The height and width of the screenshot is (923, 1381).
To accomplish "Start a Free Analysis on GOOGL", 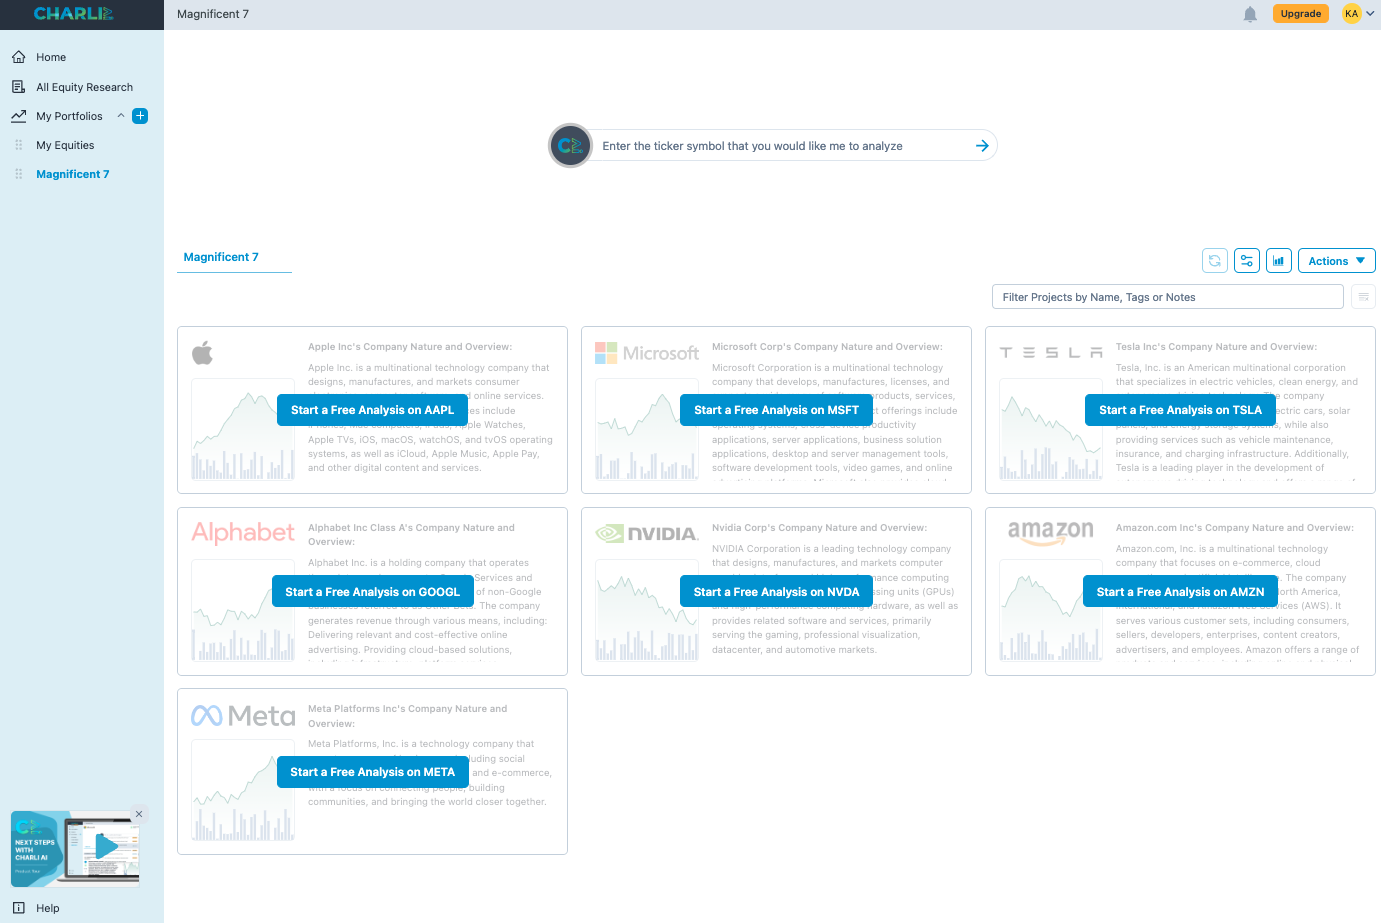I will coord(372,592).
